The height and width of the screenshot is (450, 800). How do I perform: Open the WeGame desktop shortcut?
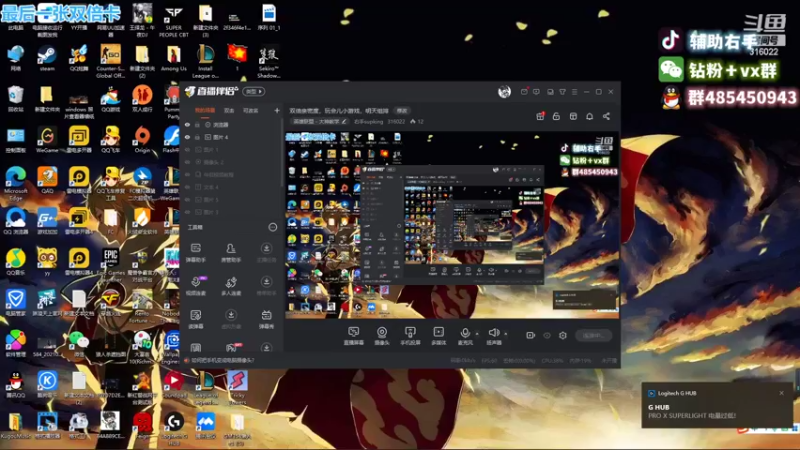pyautogui.click(x=47, y=140)
